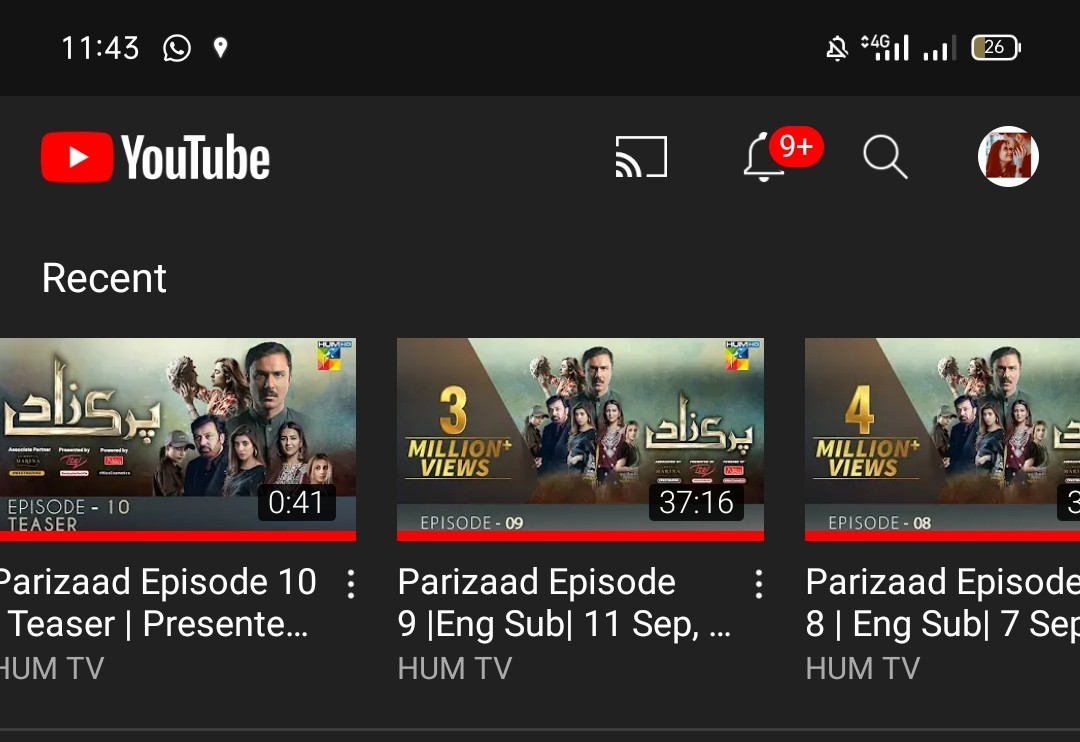Open options menu for Parizaad Episode 10 Teaser
Viewport: 1080px width, 742px height.
pyautogui.click(x=351, y=584)
